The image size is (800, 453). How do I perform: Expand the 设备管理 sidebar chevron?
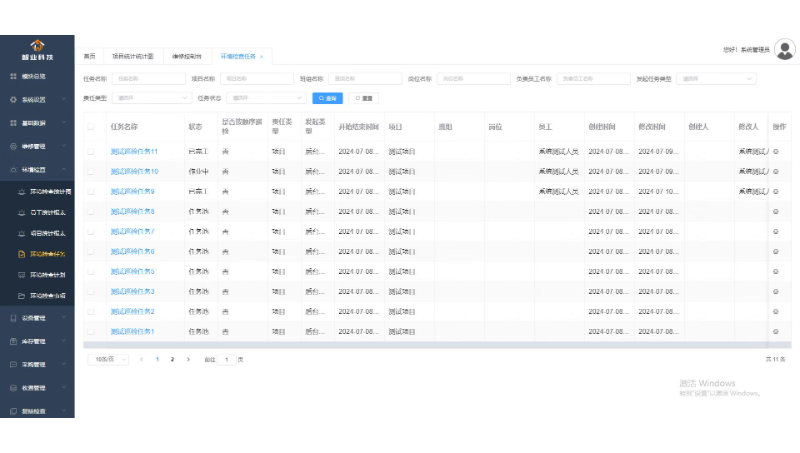(64, 318)
